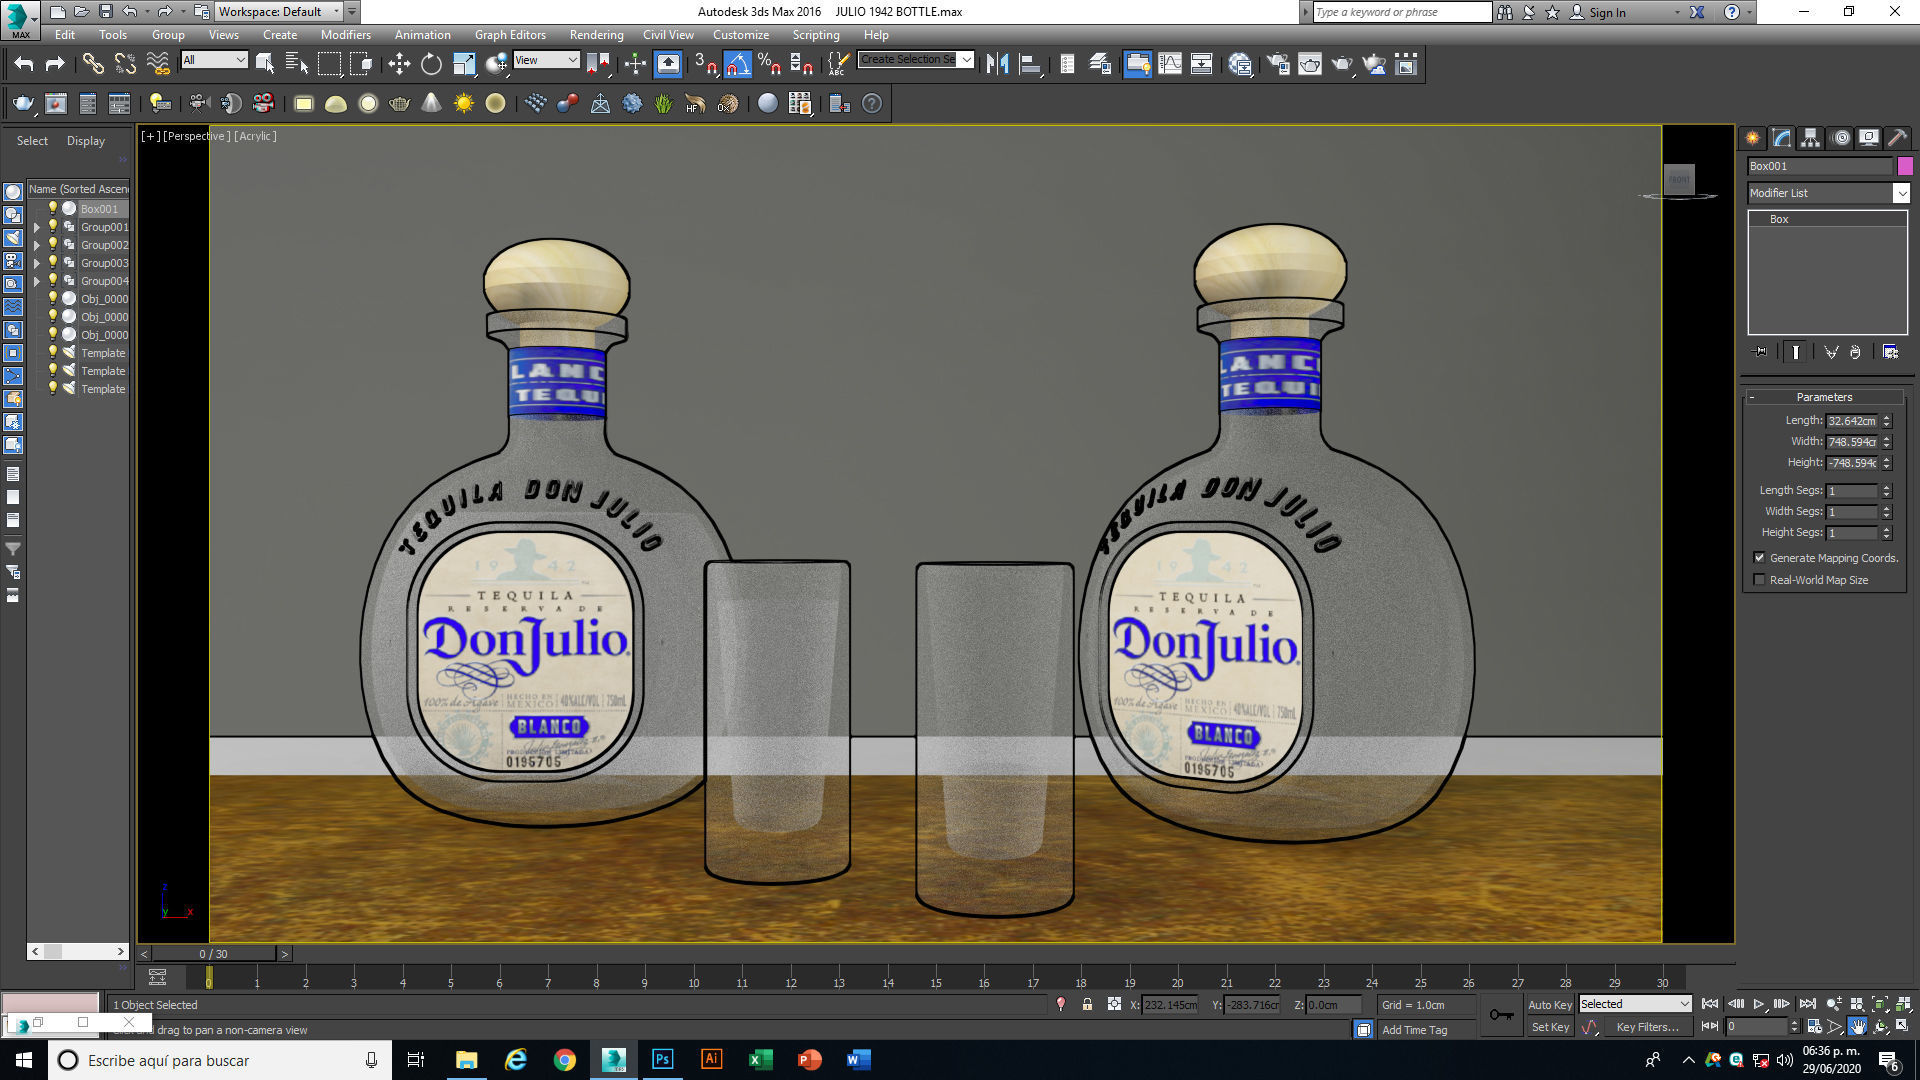Click the Select and Link icon

[92, 65]
